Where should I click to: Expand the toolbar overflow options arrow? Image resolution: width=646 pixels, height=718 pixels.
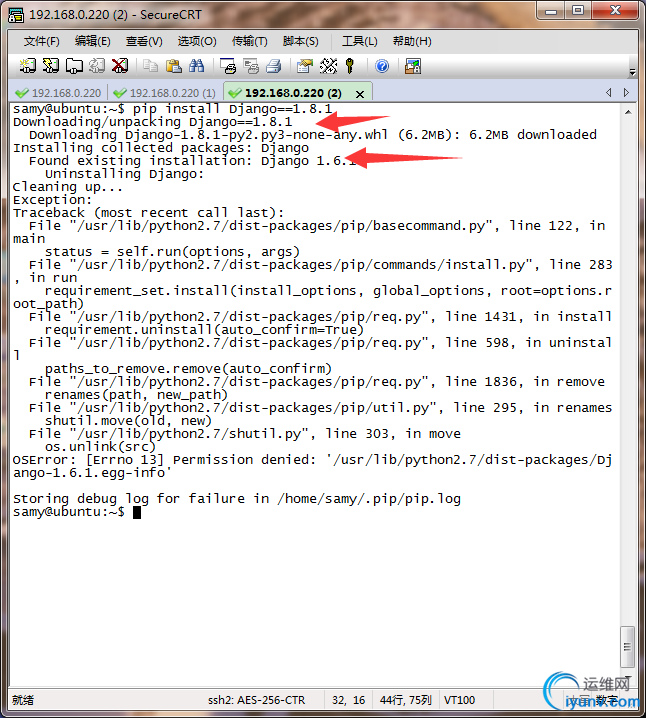pos(632,72)
